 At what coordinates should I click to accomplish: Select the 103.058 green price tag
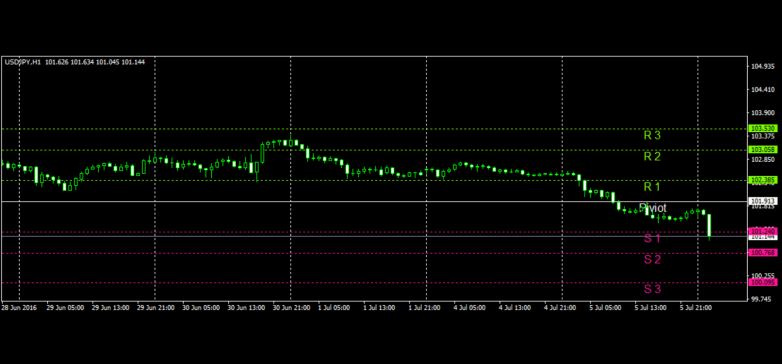pyautogui.click(x=763, y=150)
